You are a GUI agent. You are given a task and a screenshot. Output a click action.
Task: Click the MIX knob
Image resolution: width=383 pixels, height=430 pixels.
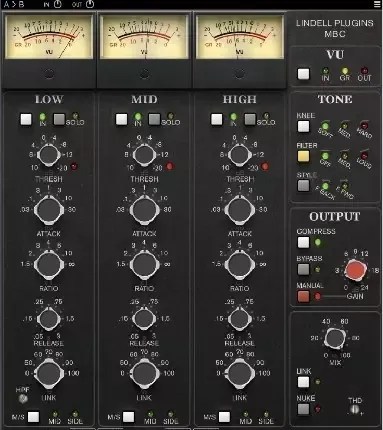coord(335,338)
